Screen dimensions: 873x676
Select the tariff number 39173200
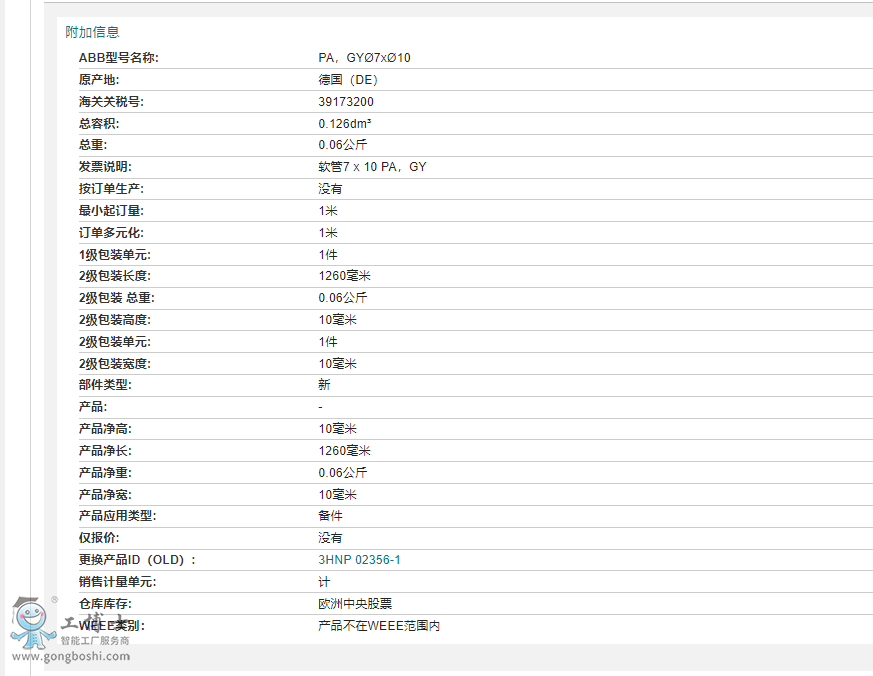tap(346, 102)
